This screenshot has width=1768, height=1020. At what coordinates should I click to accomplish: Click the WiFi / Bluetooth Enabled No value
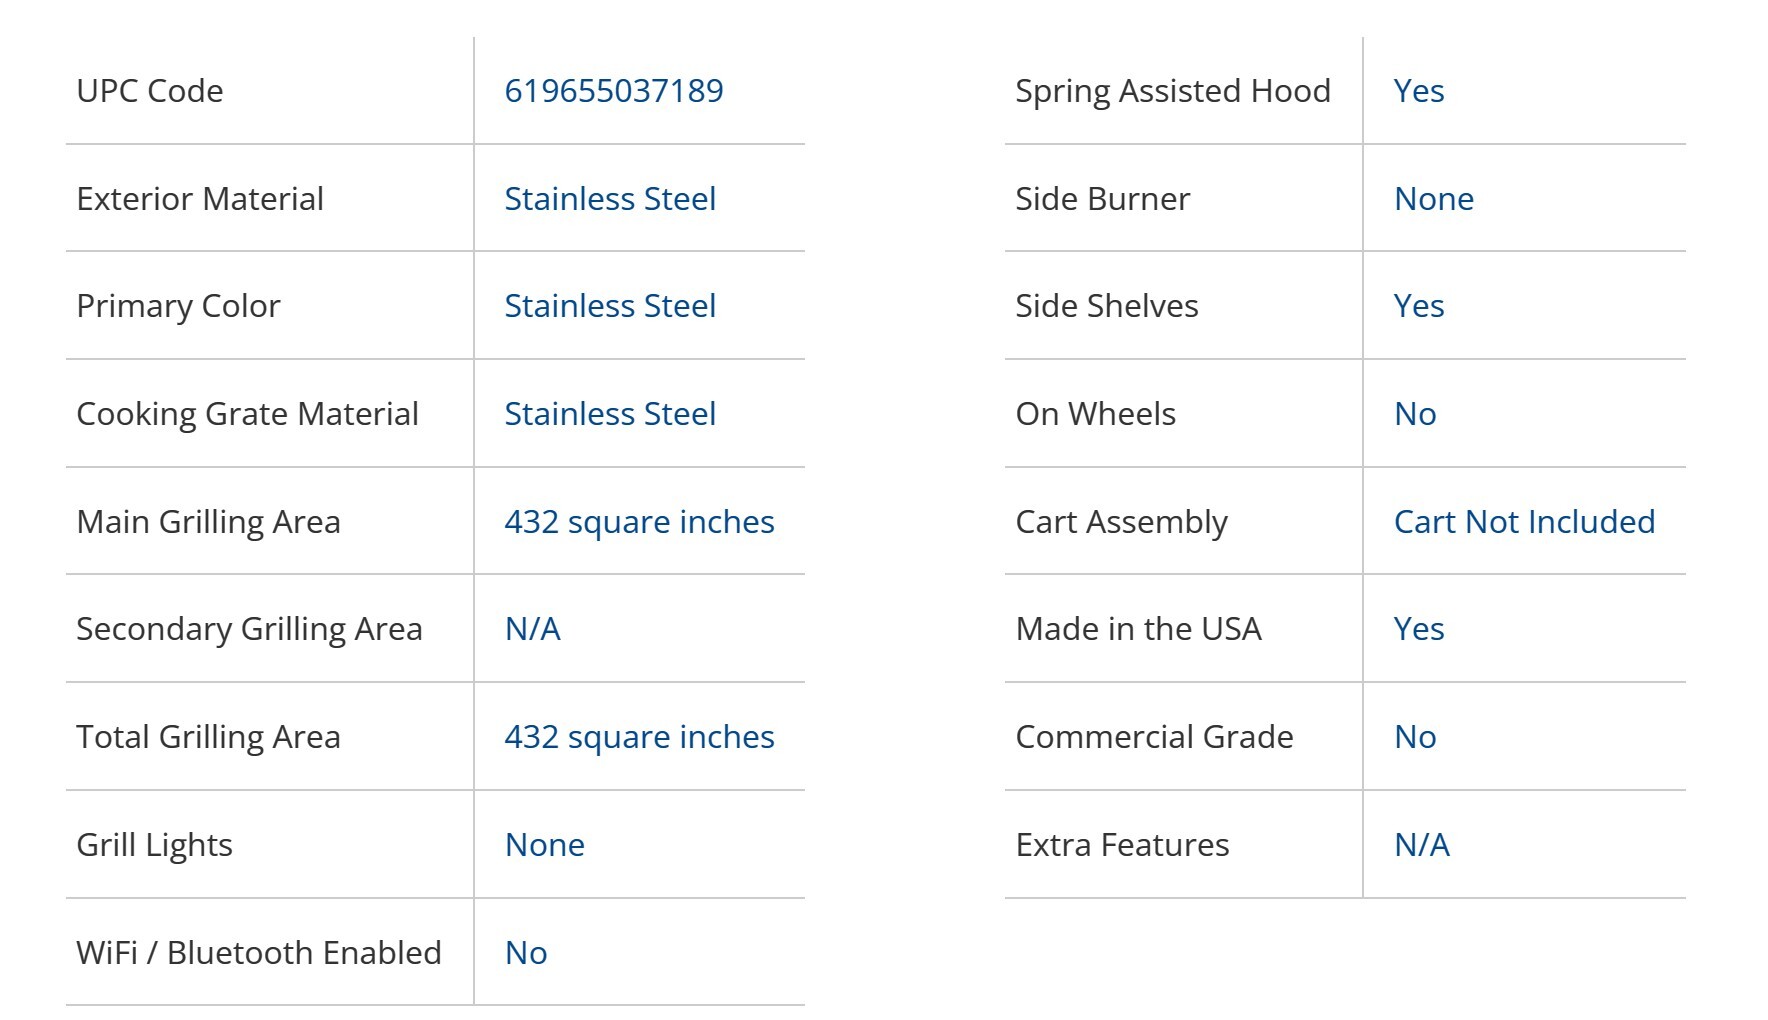[x=526, y=953]
